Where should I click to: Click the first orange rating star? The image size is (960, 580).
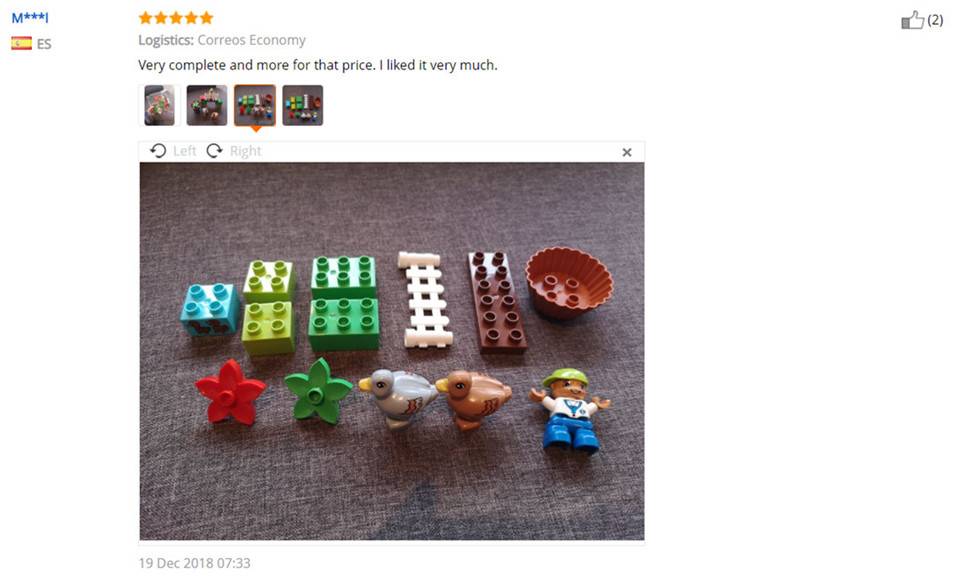tap(145, 18)
